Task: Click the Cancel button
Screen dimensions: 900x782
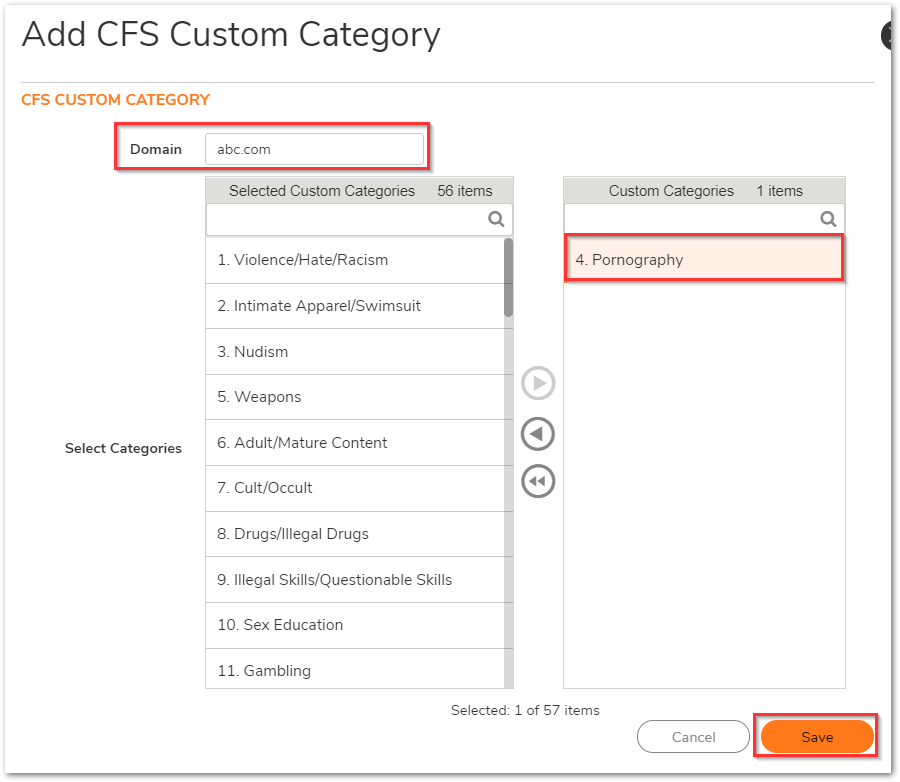Action: pos(693,737)
